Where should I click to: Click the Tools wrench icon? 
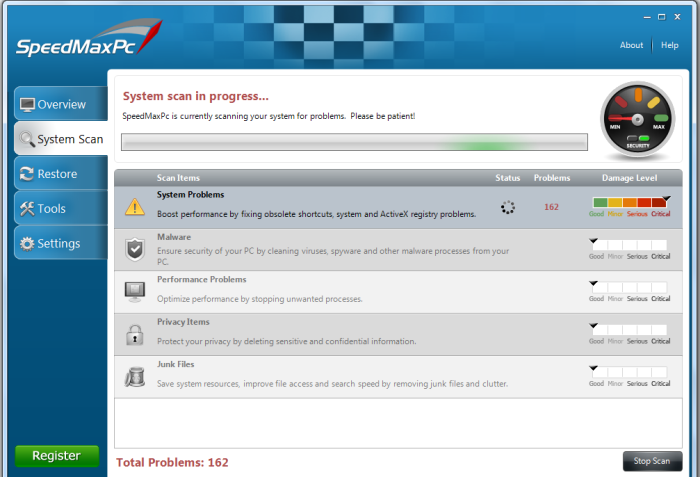tap(27, 209)
